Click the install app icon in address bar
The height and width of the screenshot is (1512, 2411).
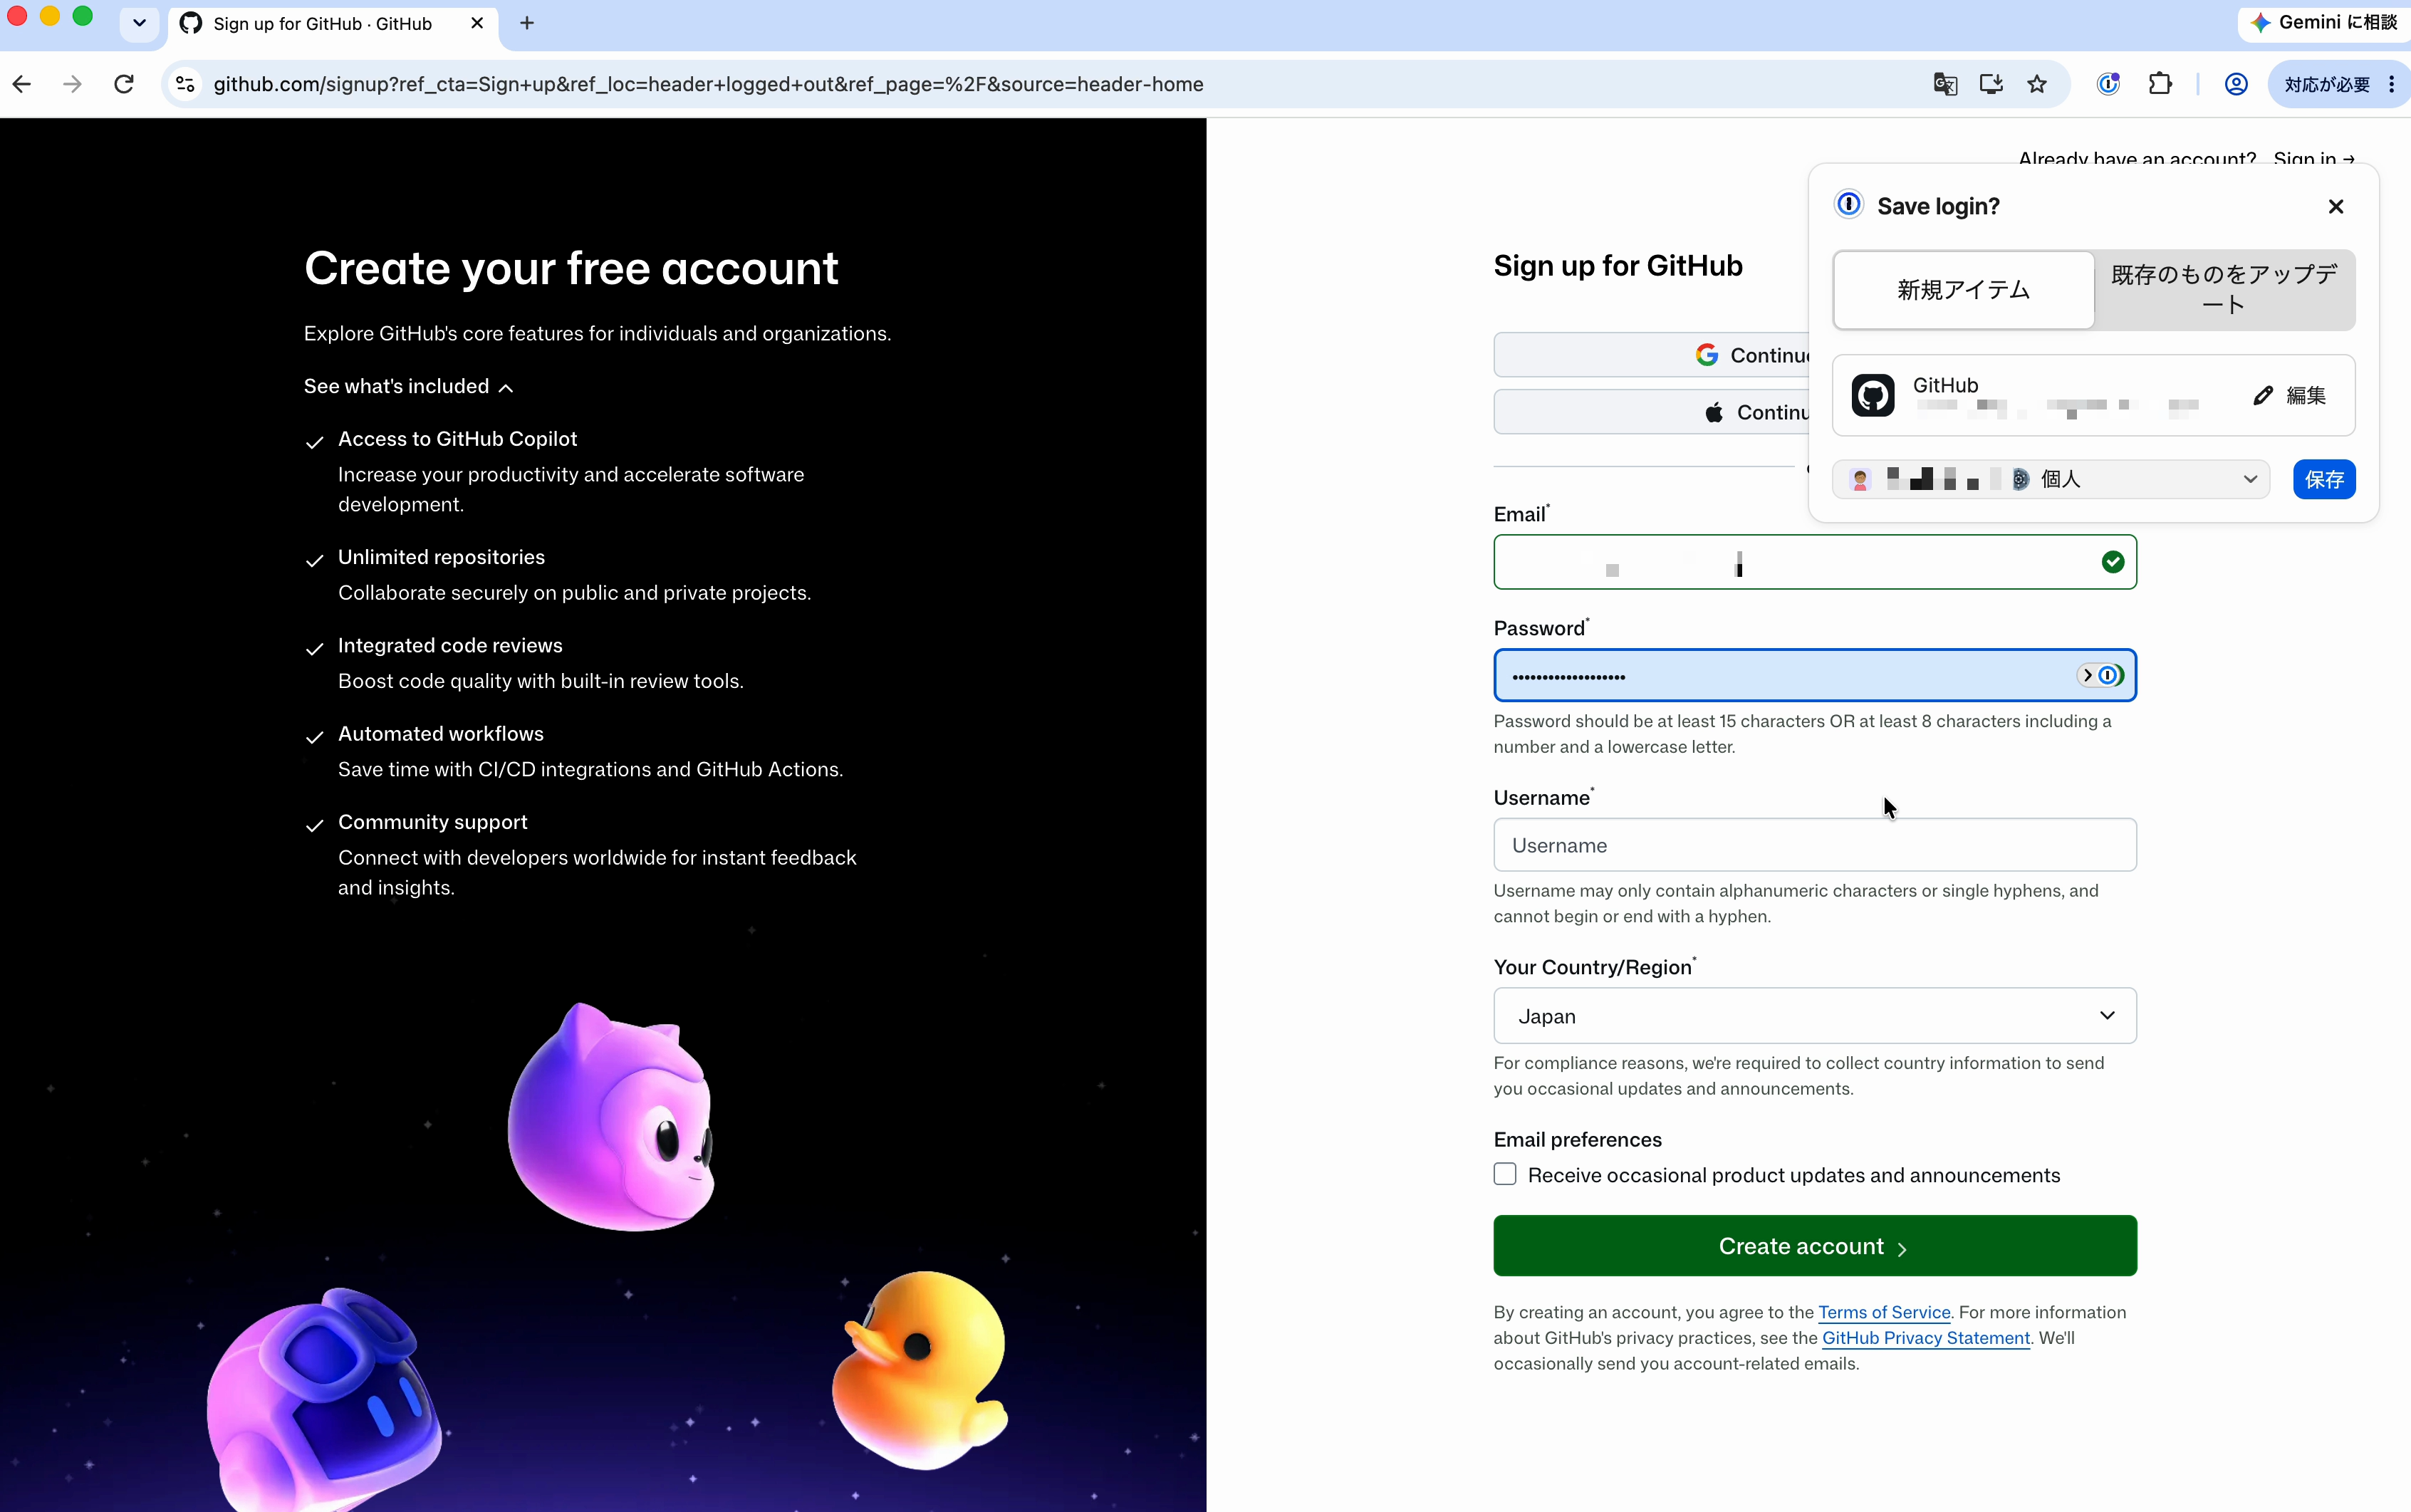(x=1991, y=84)
